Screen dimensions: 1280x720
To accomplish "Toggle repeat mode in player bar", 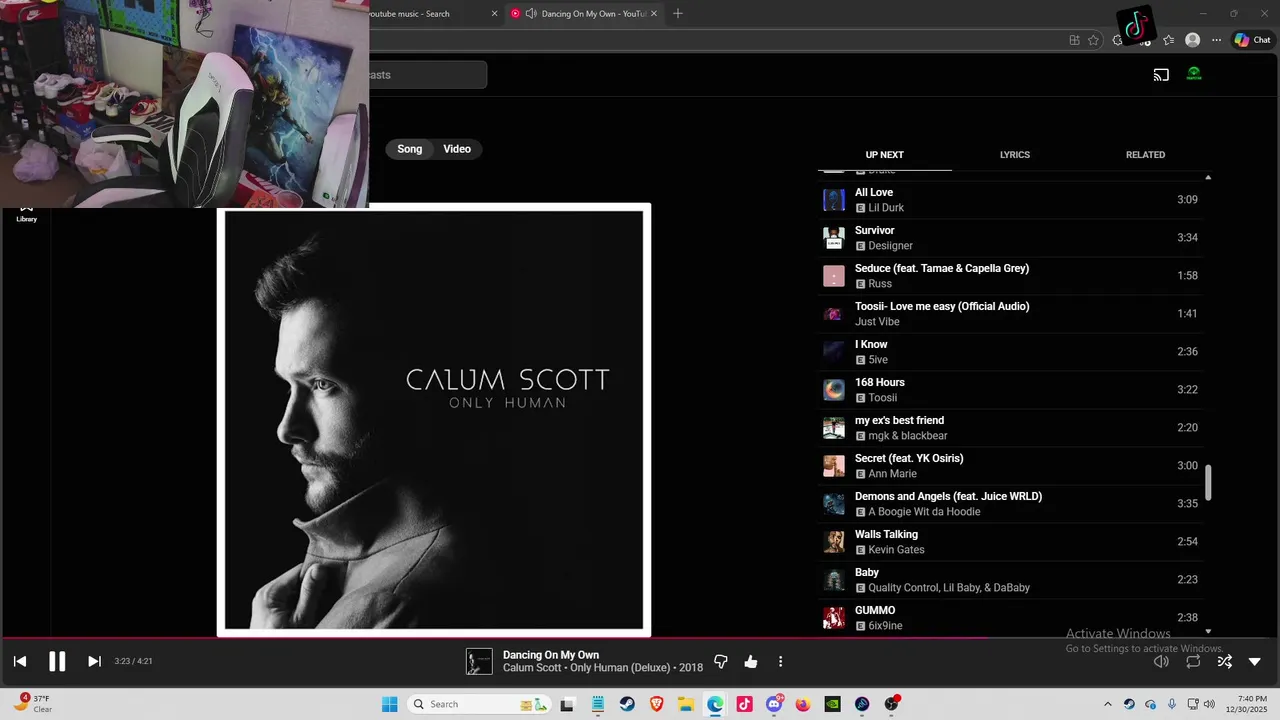I will click(x=1193, y=662).
